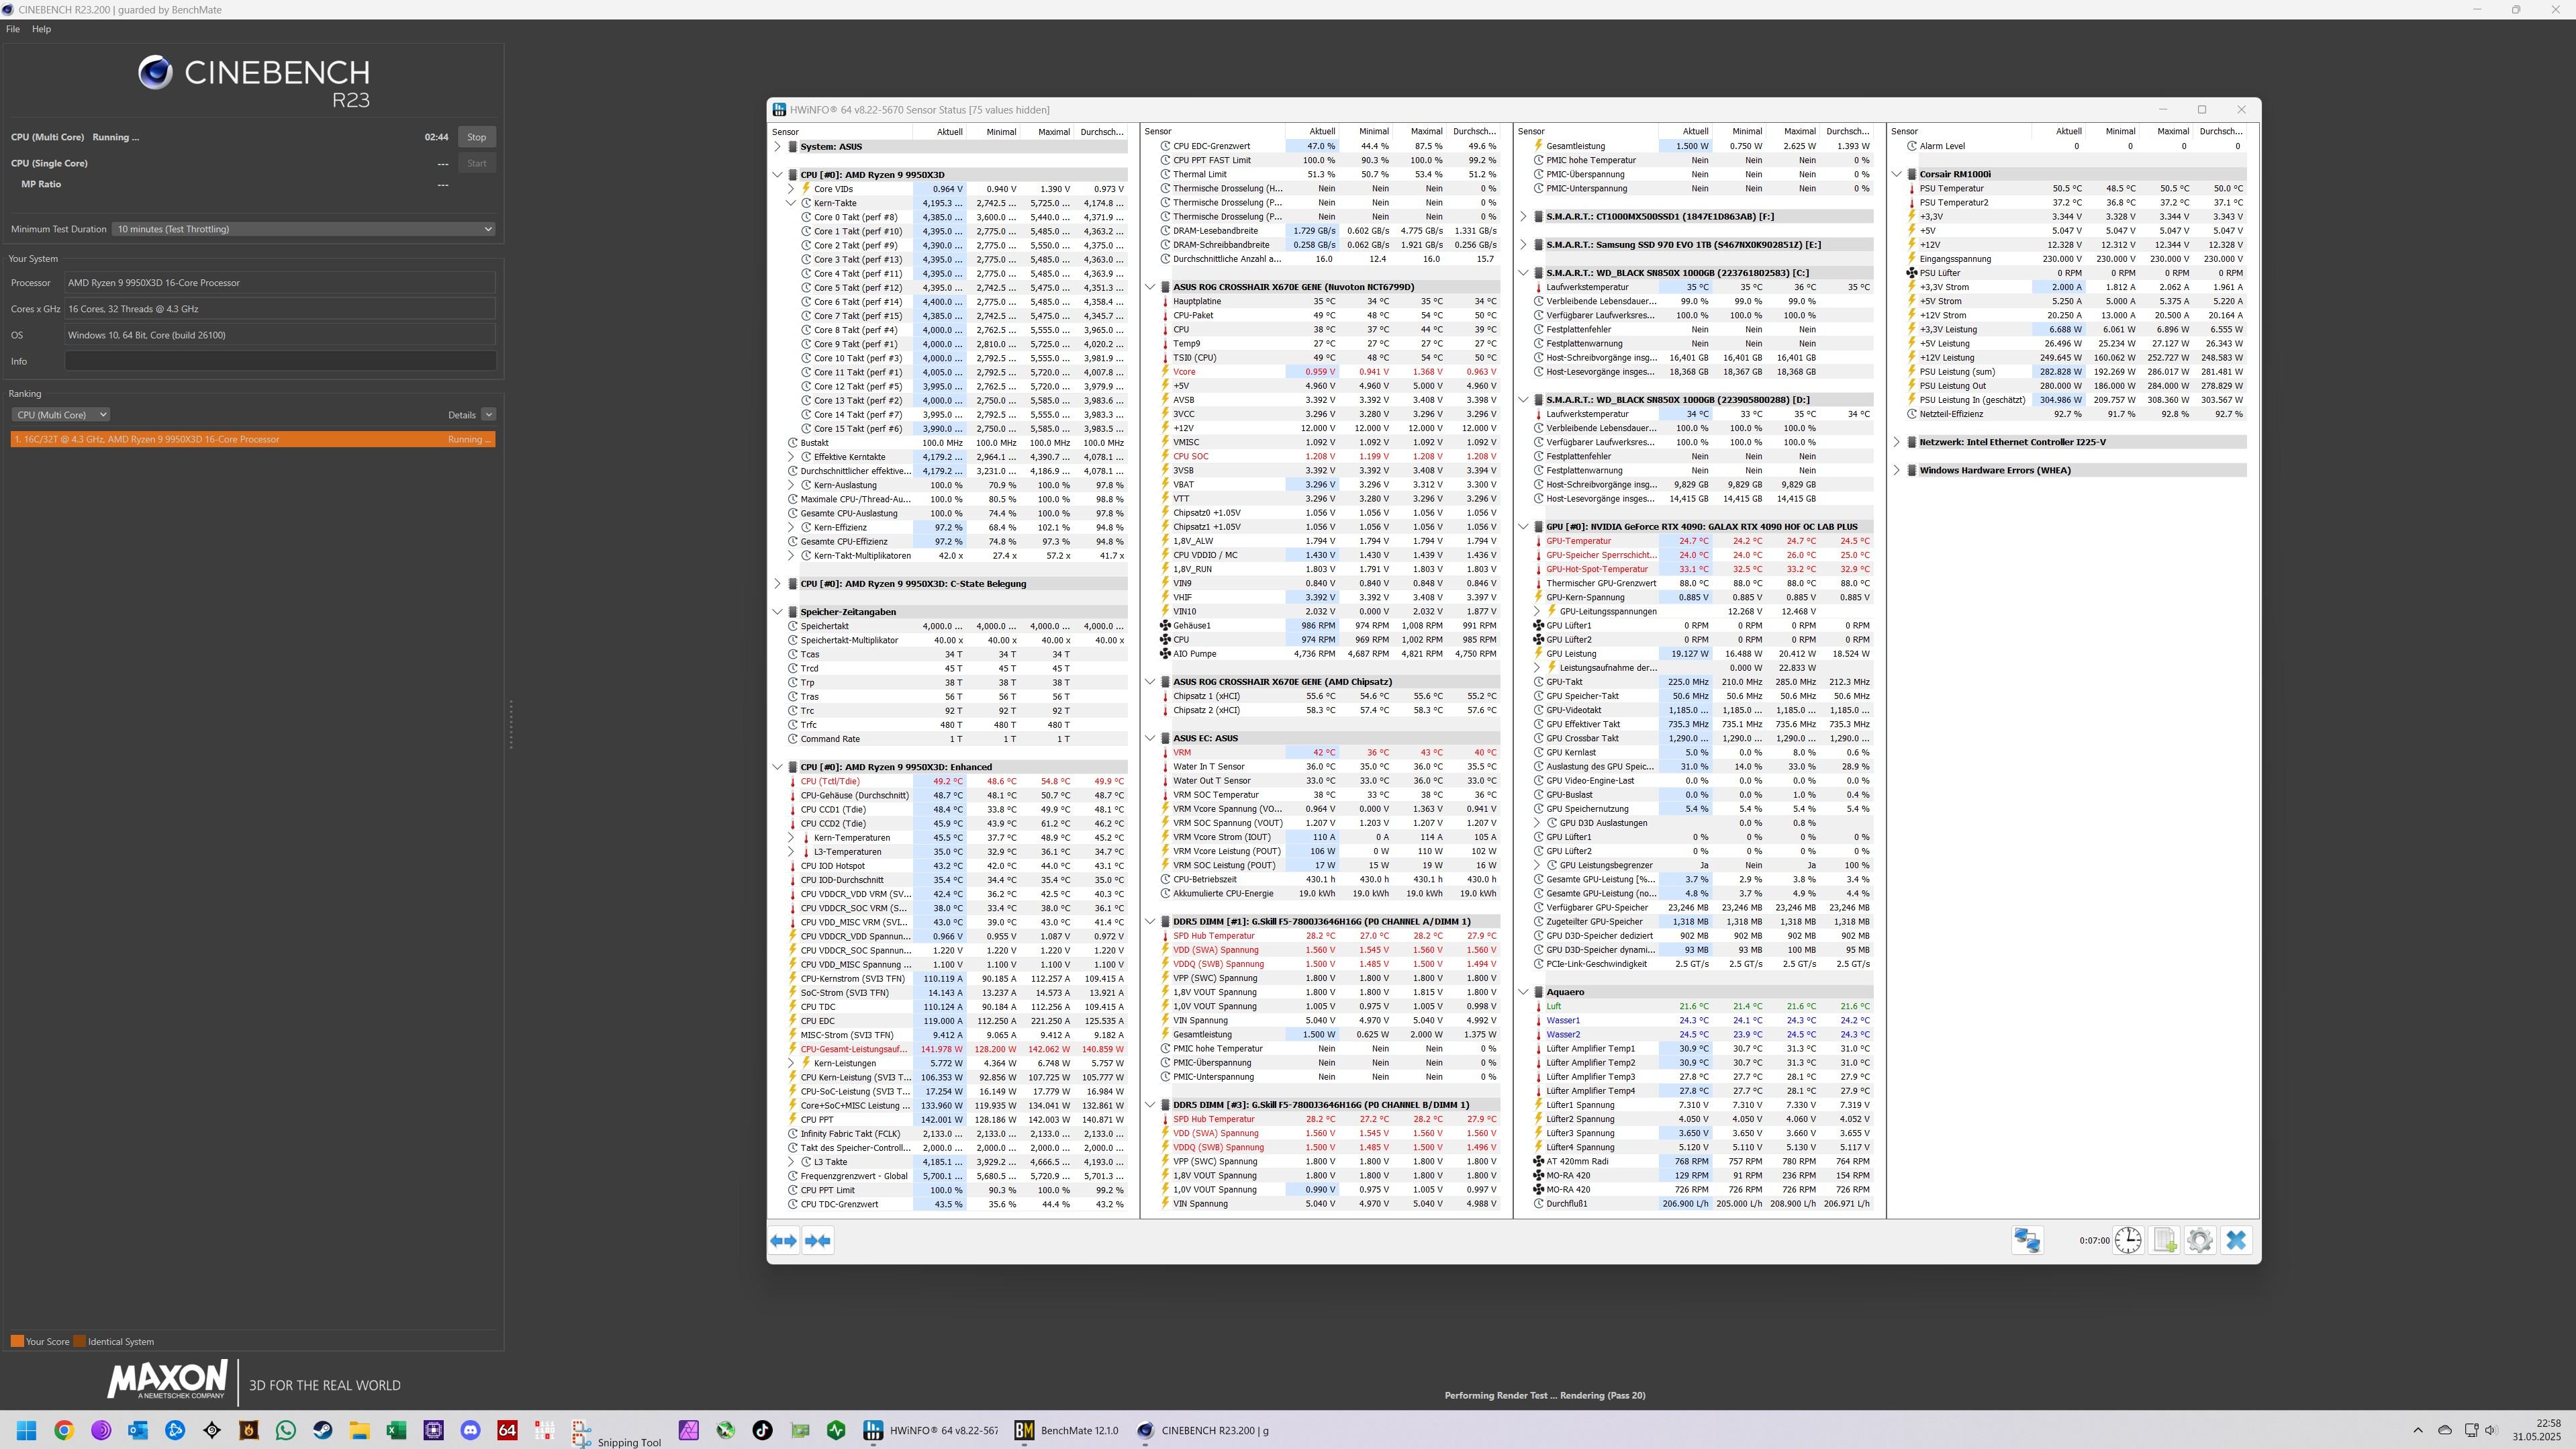
Task: Expand Windows Hardware Errors (WHEA) group
Action: pyautogui.click(x=1897, y=470)
